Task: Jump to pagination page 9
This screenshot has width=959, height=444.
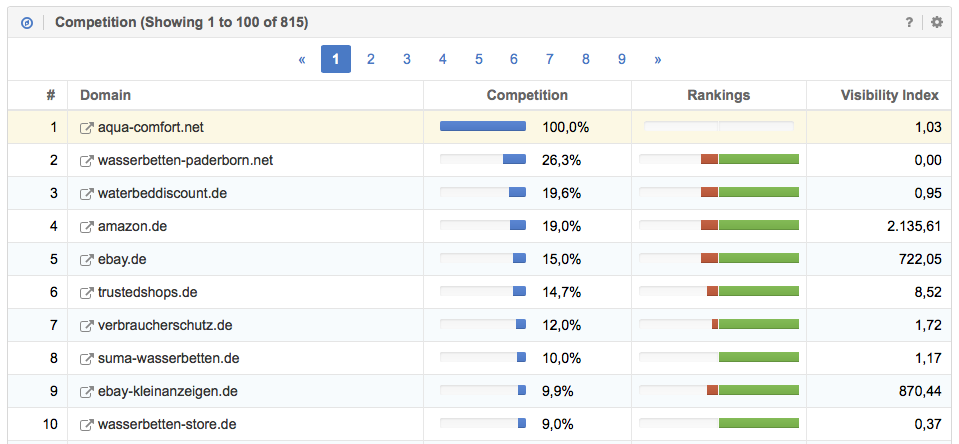Action: (621, 59)
